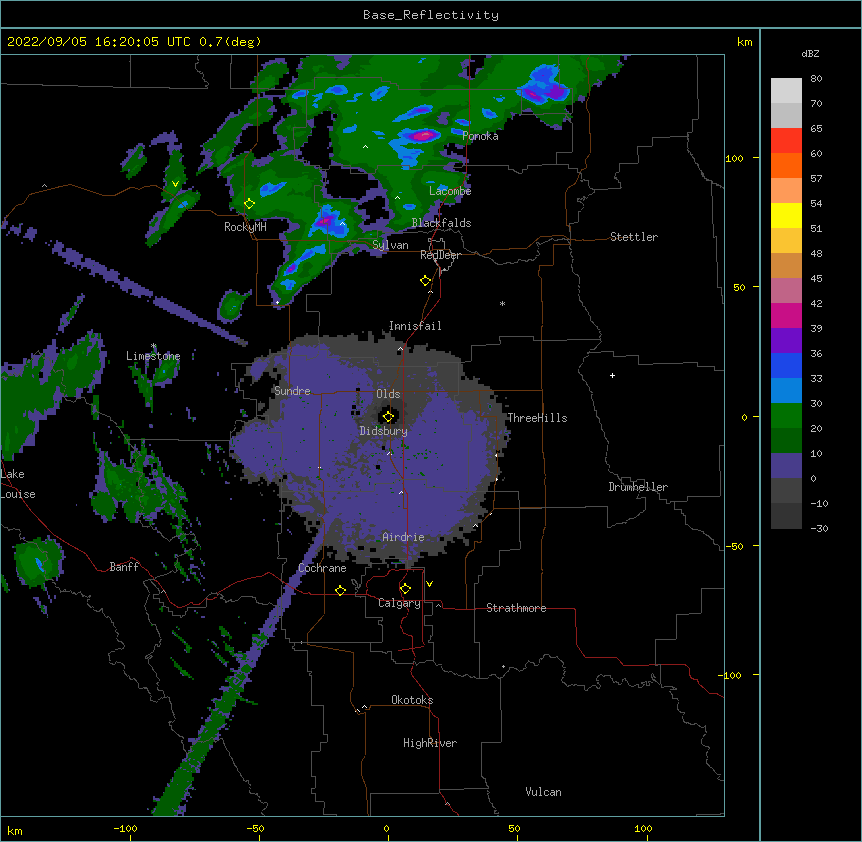Click the Blackfalds label

click(x=441, y=223)
